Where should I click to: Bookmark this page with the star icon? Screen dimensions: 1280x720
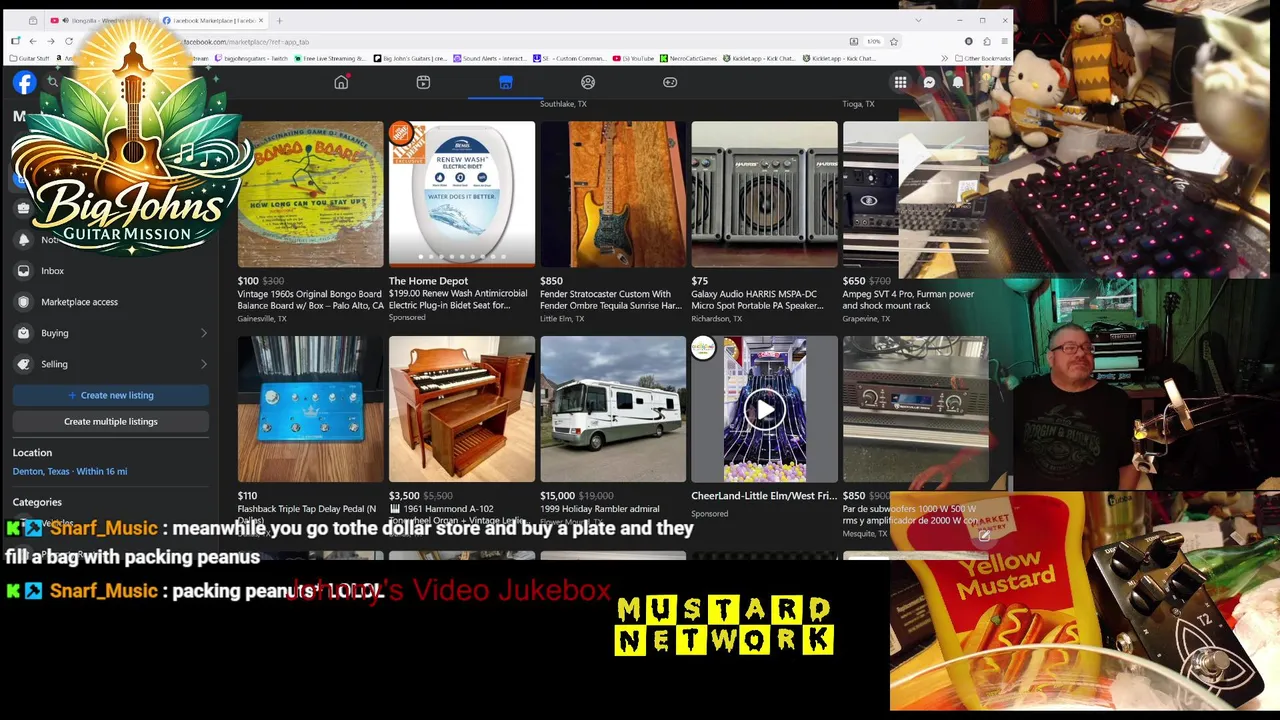894,41
